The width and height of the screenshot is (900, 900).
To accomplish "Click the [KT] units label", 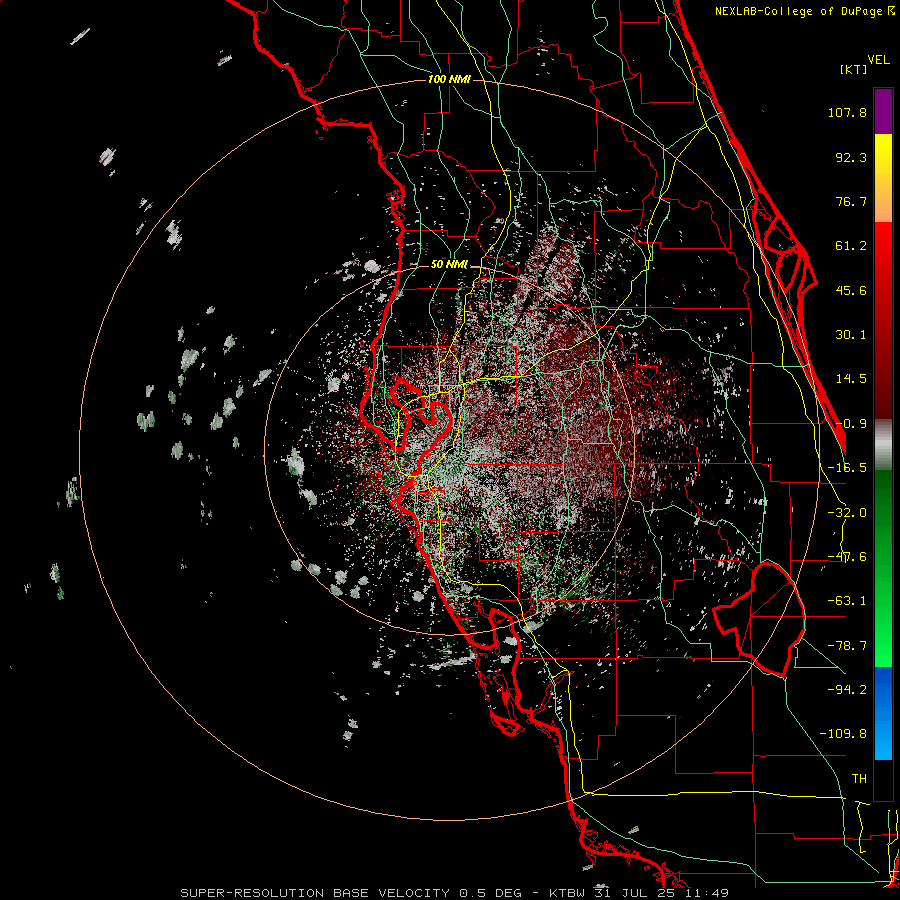I will click(x=853, y=69).
